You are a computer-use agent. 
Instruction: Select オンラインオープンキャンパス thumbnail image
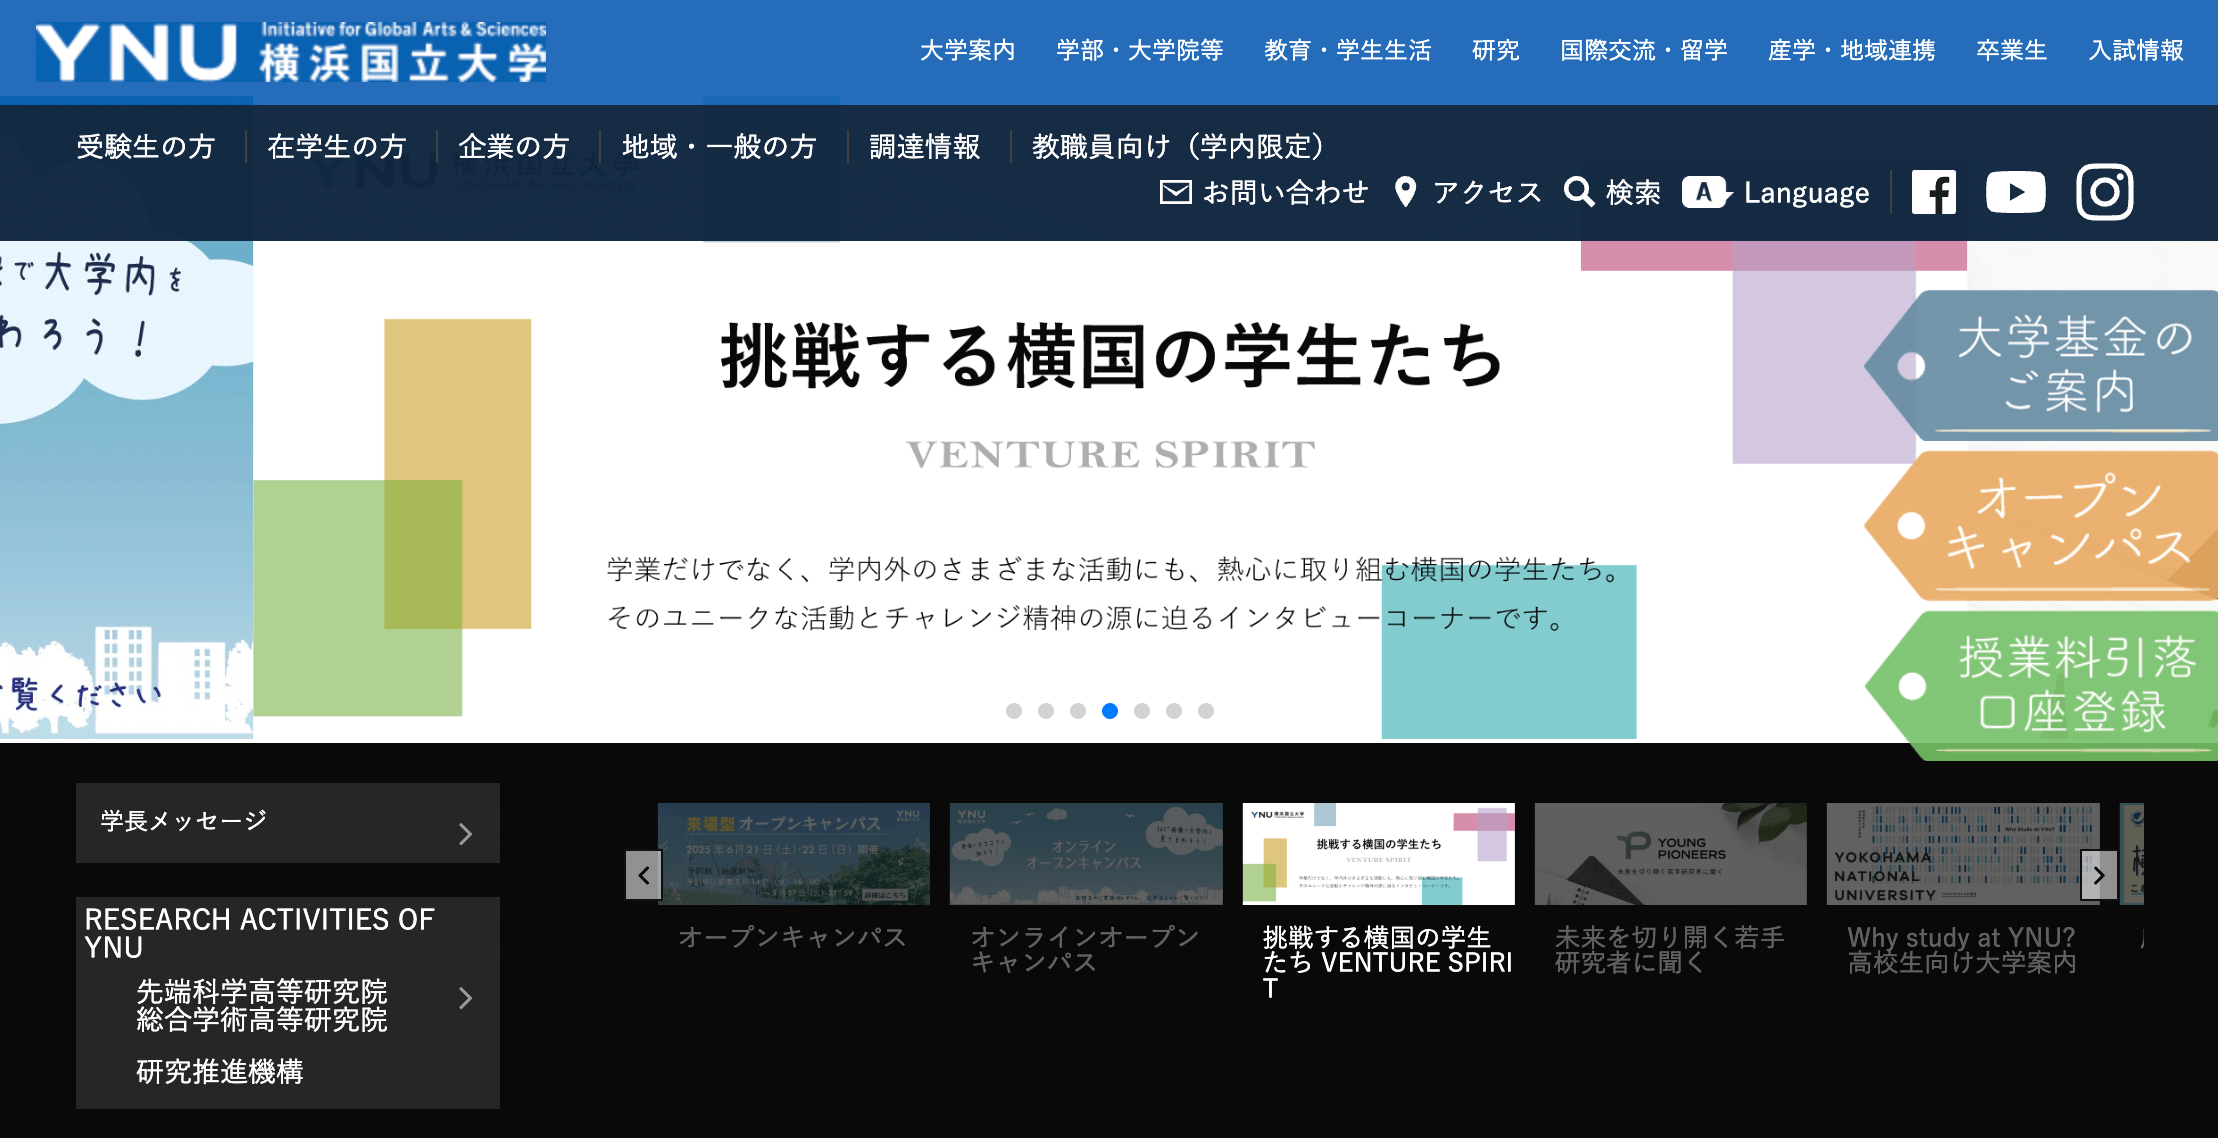coord(1086,854)
